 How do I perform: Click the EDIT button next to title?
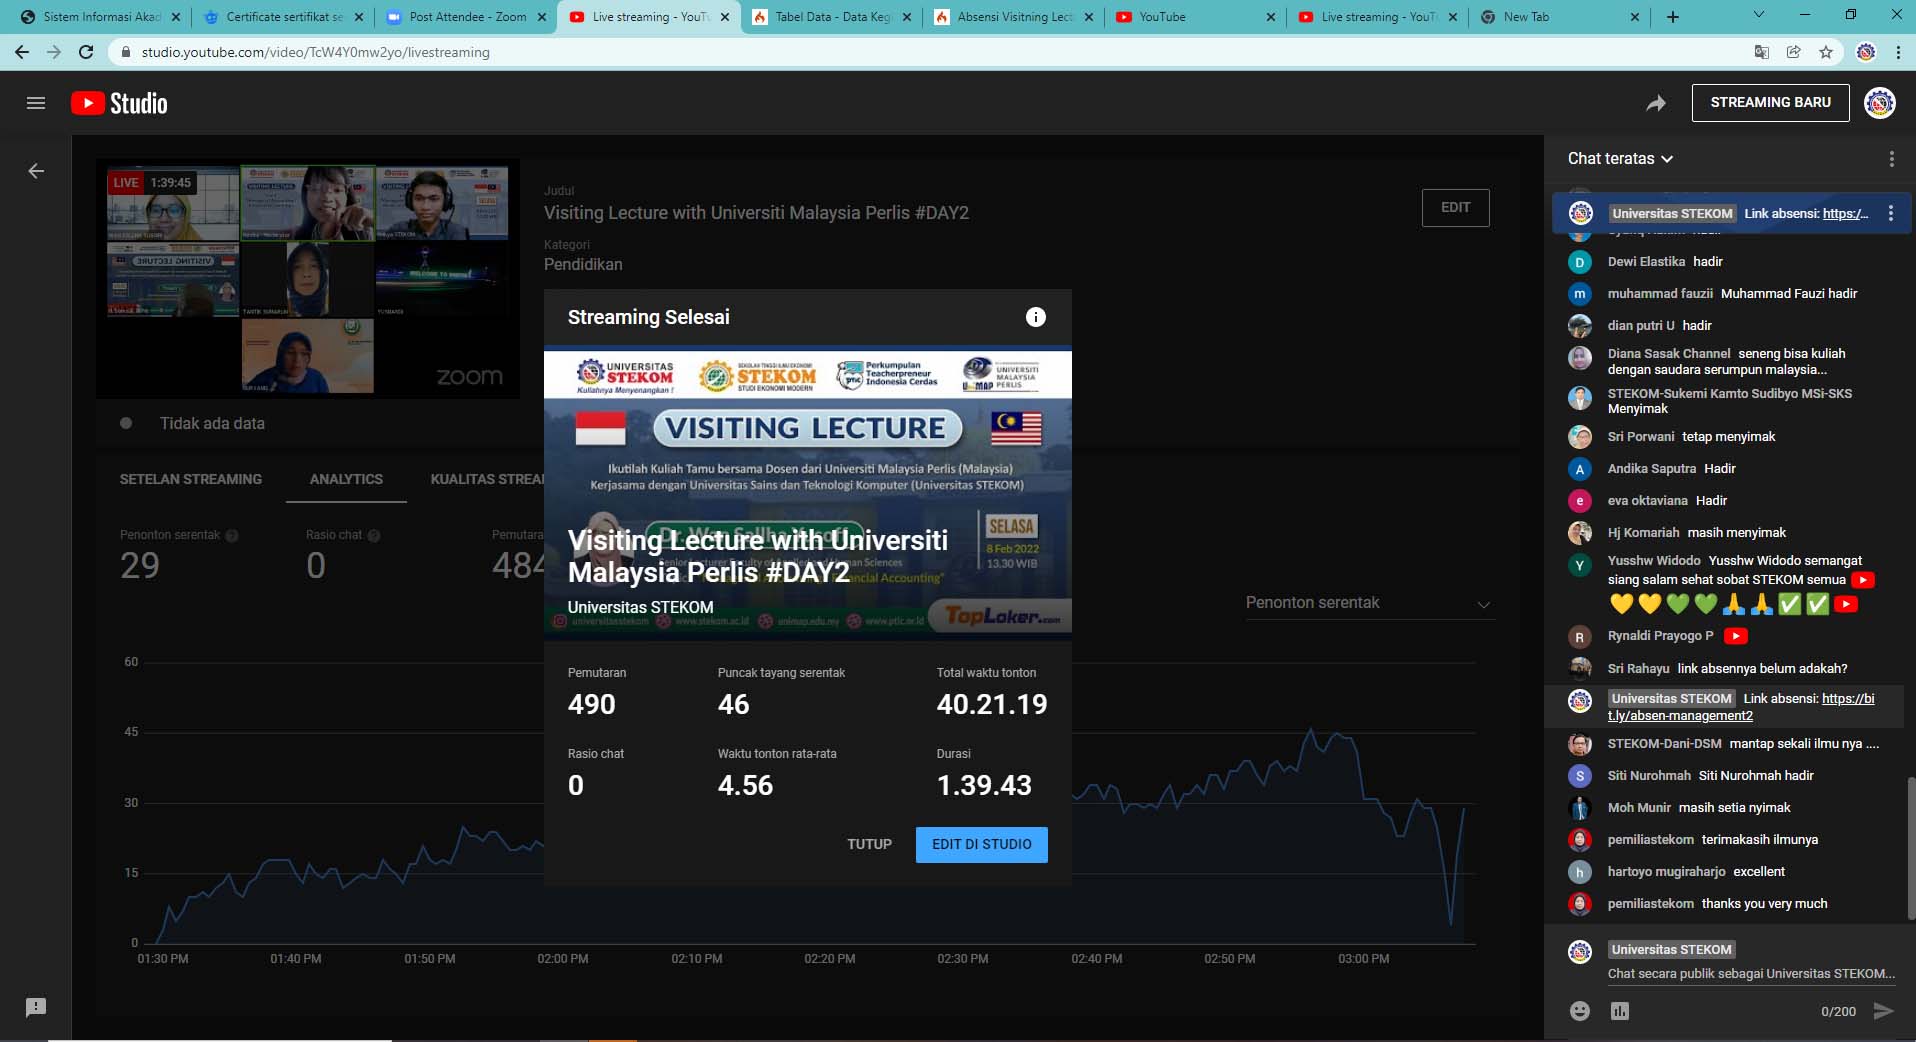coord(1455,208)
